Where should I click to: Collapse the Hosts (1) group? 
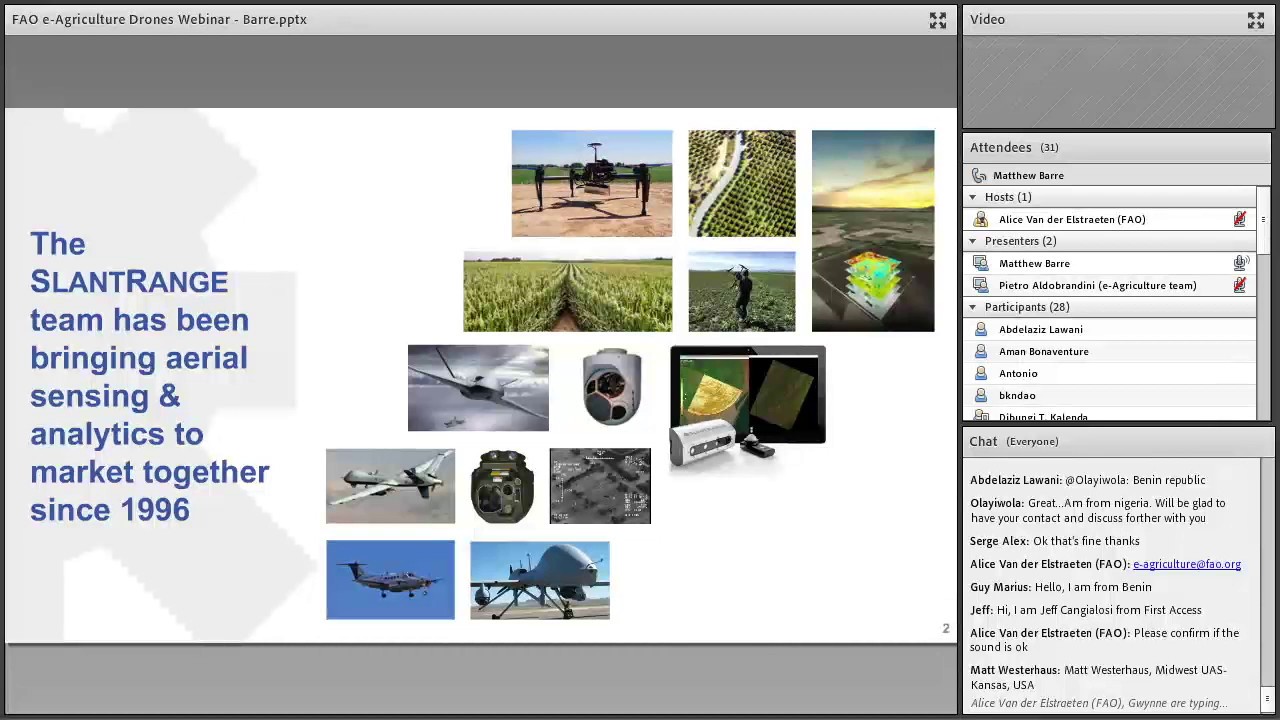972,197
